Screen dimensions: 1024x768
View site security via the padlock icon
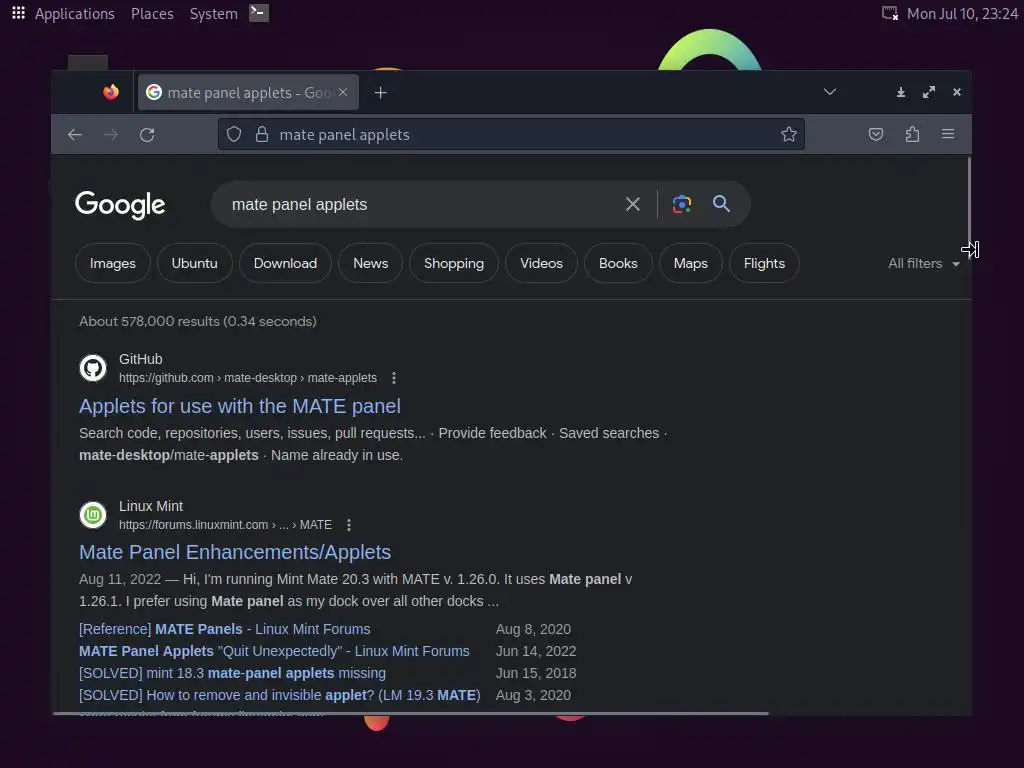coord(262,135)
